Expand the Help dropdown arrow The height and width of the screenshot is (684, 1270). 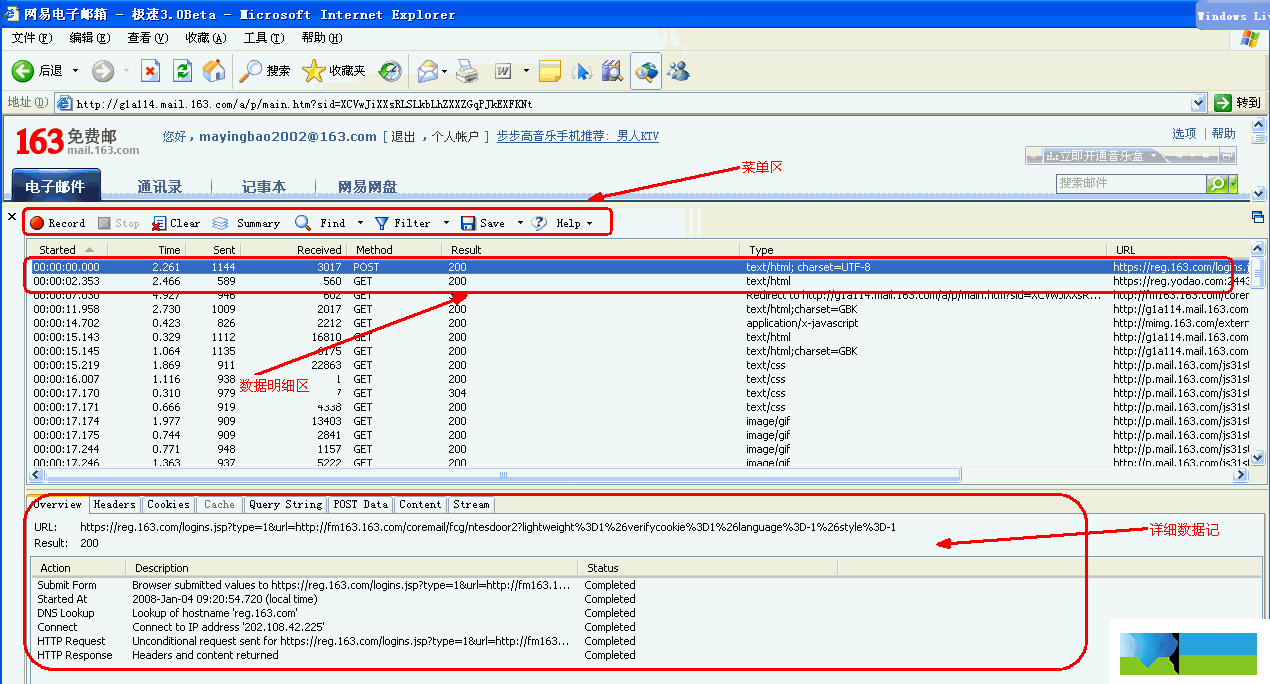point(589,223)
